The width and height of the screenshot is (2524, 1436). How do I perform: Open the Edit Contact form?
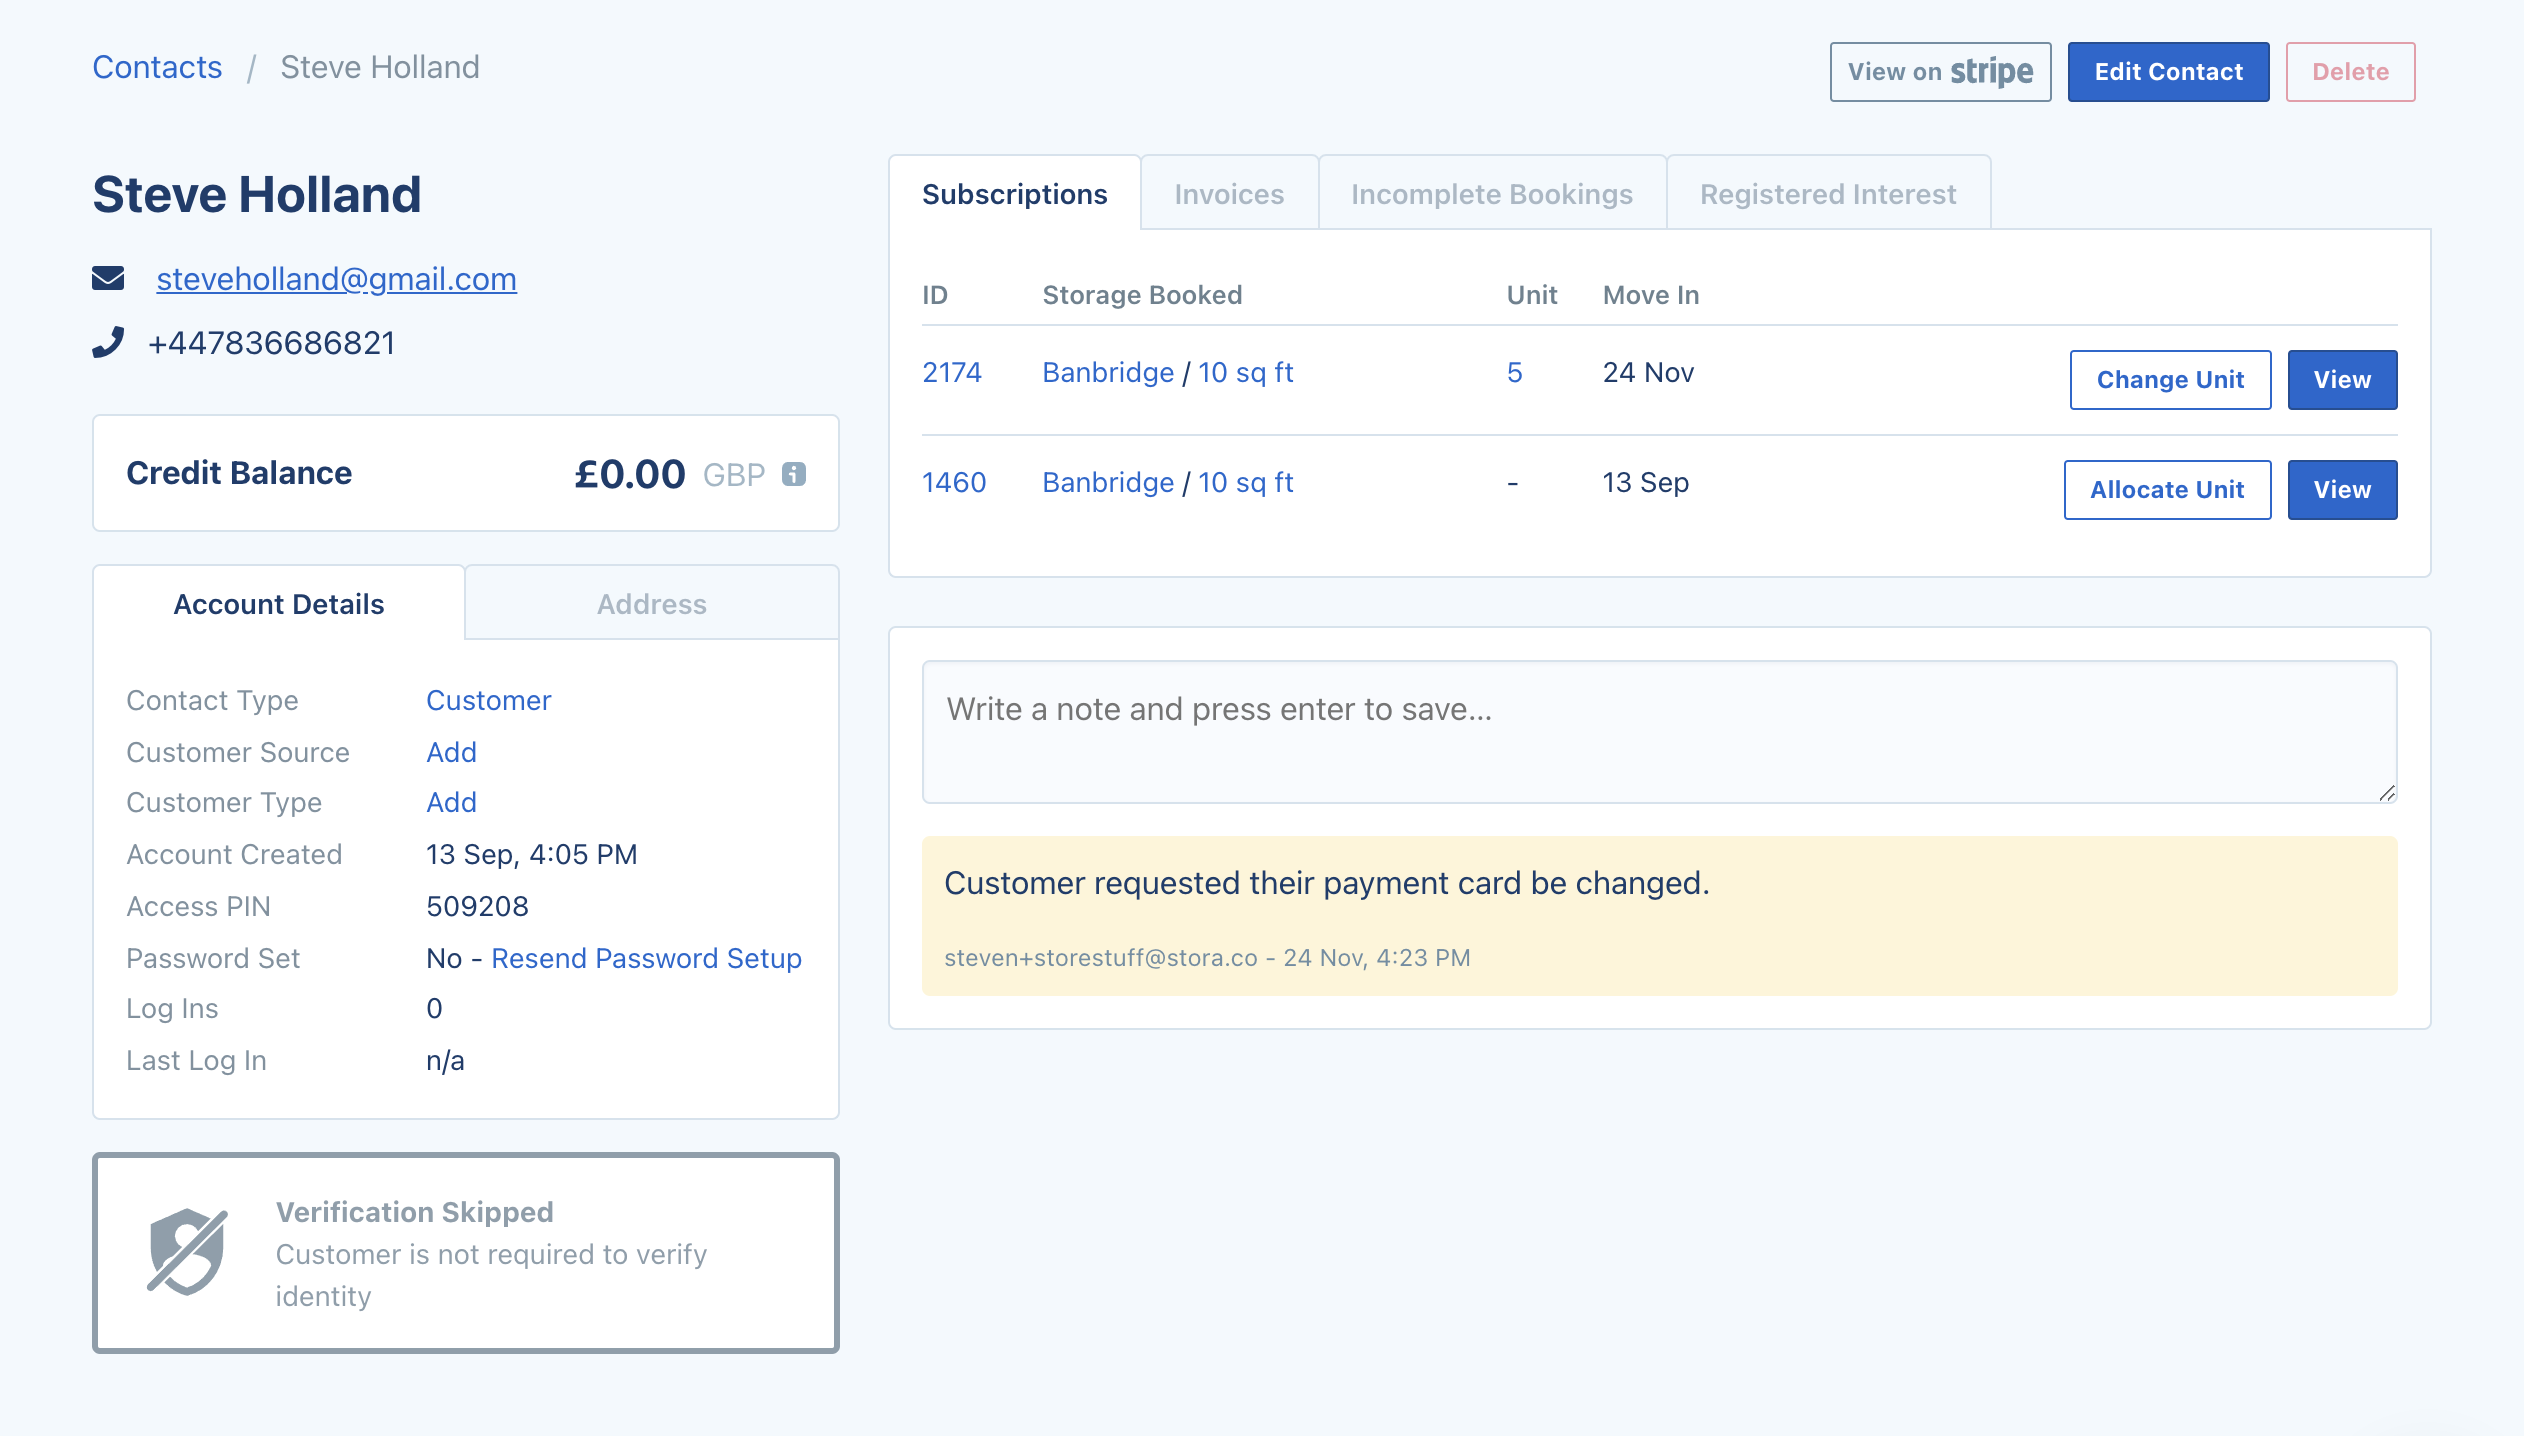2168,72
